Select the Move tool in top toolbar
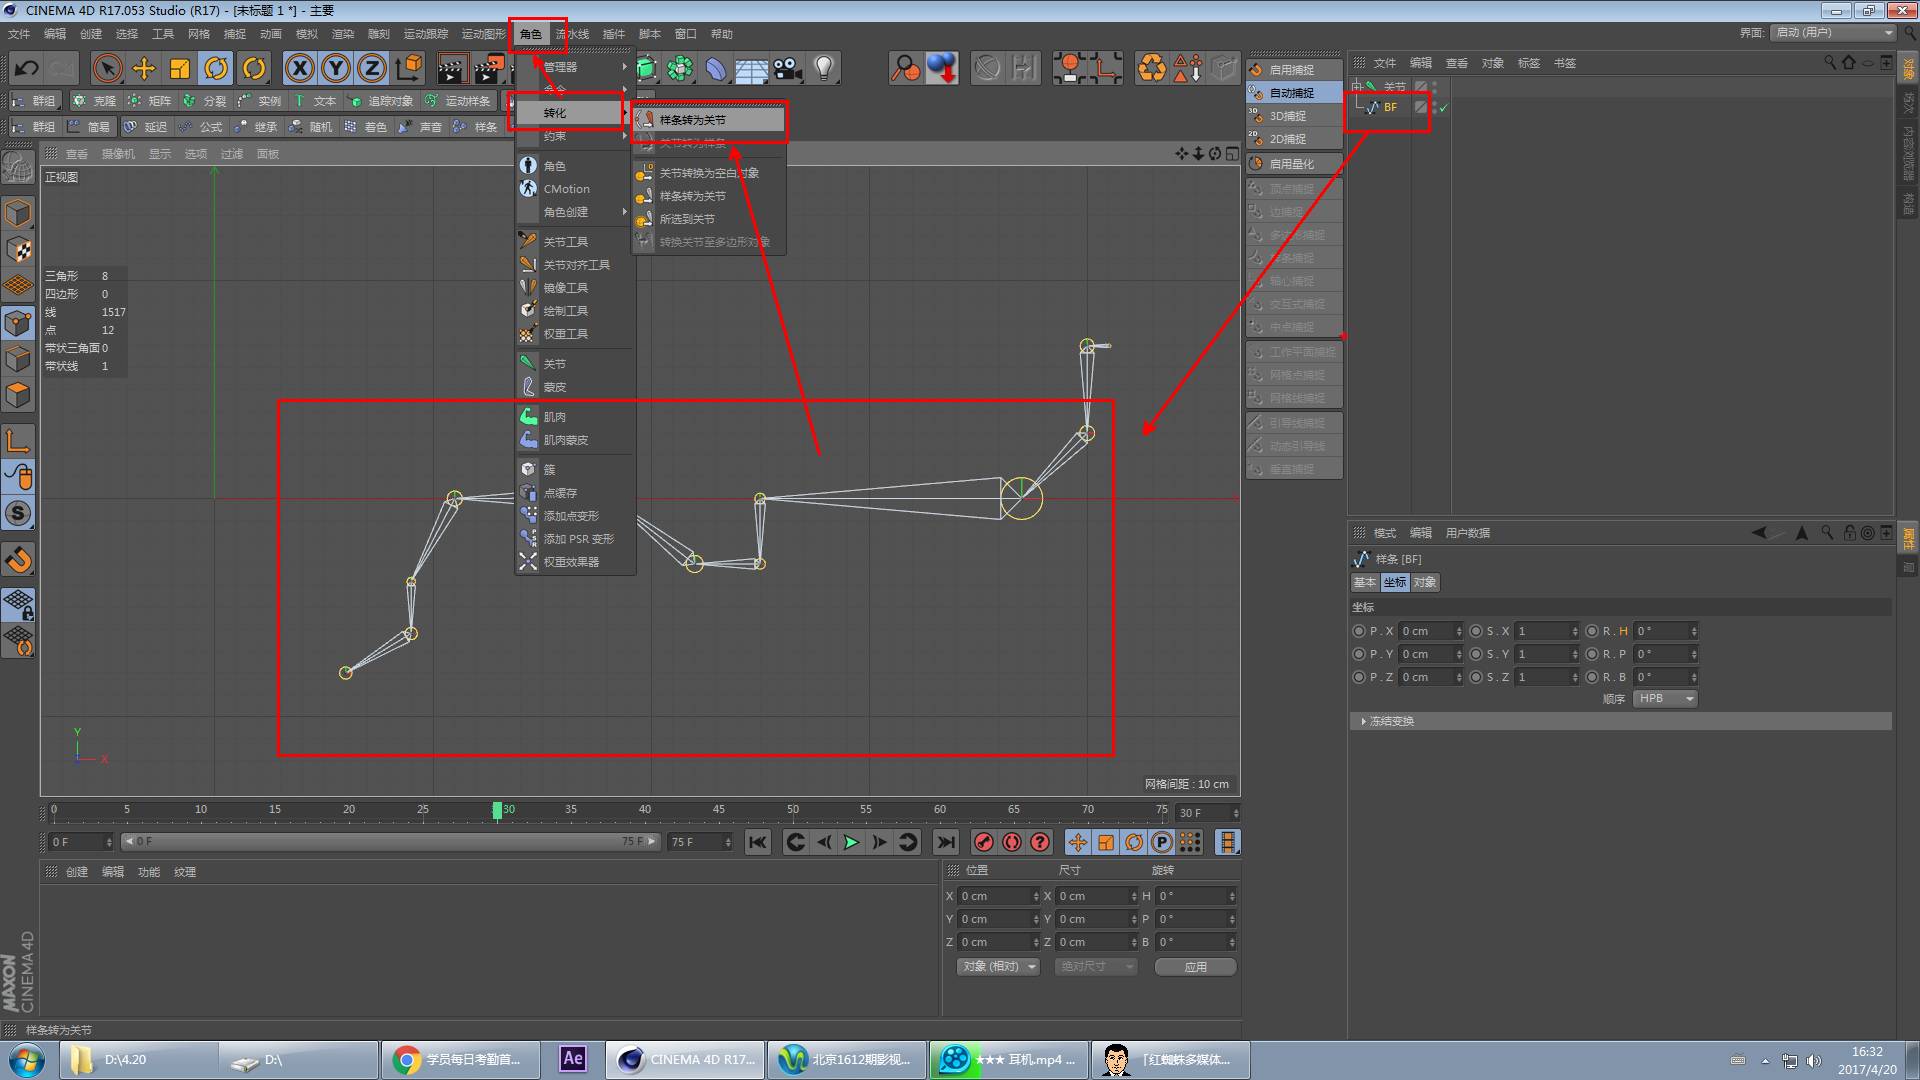This screenshot has height=1080, width=1920. pyautogui.click(x=144, y=68)
